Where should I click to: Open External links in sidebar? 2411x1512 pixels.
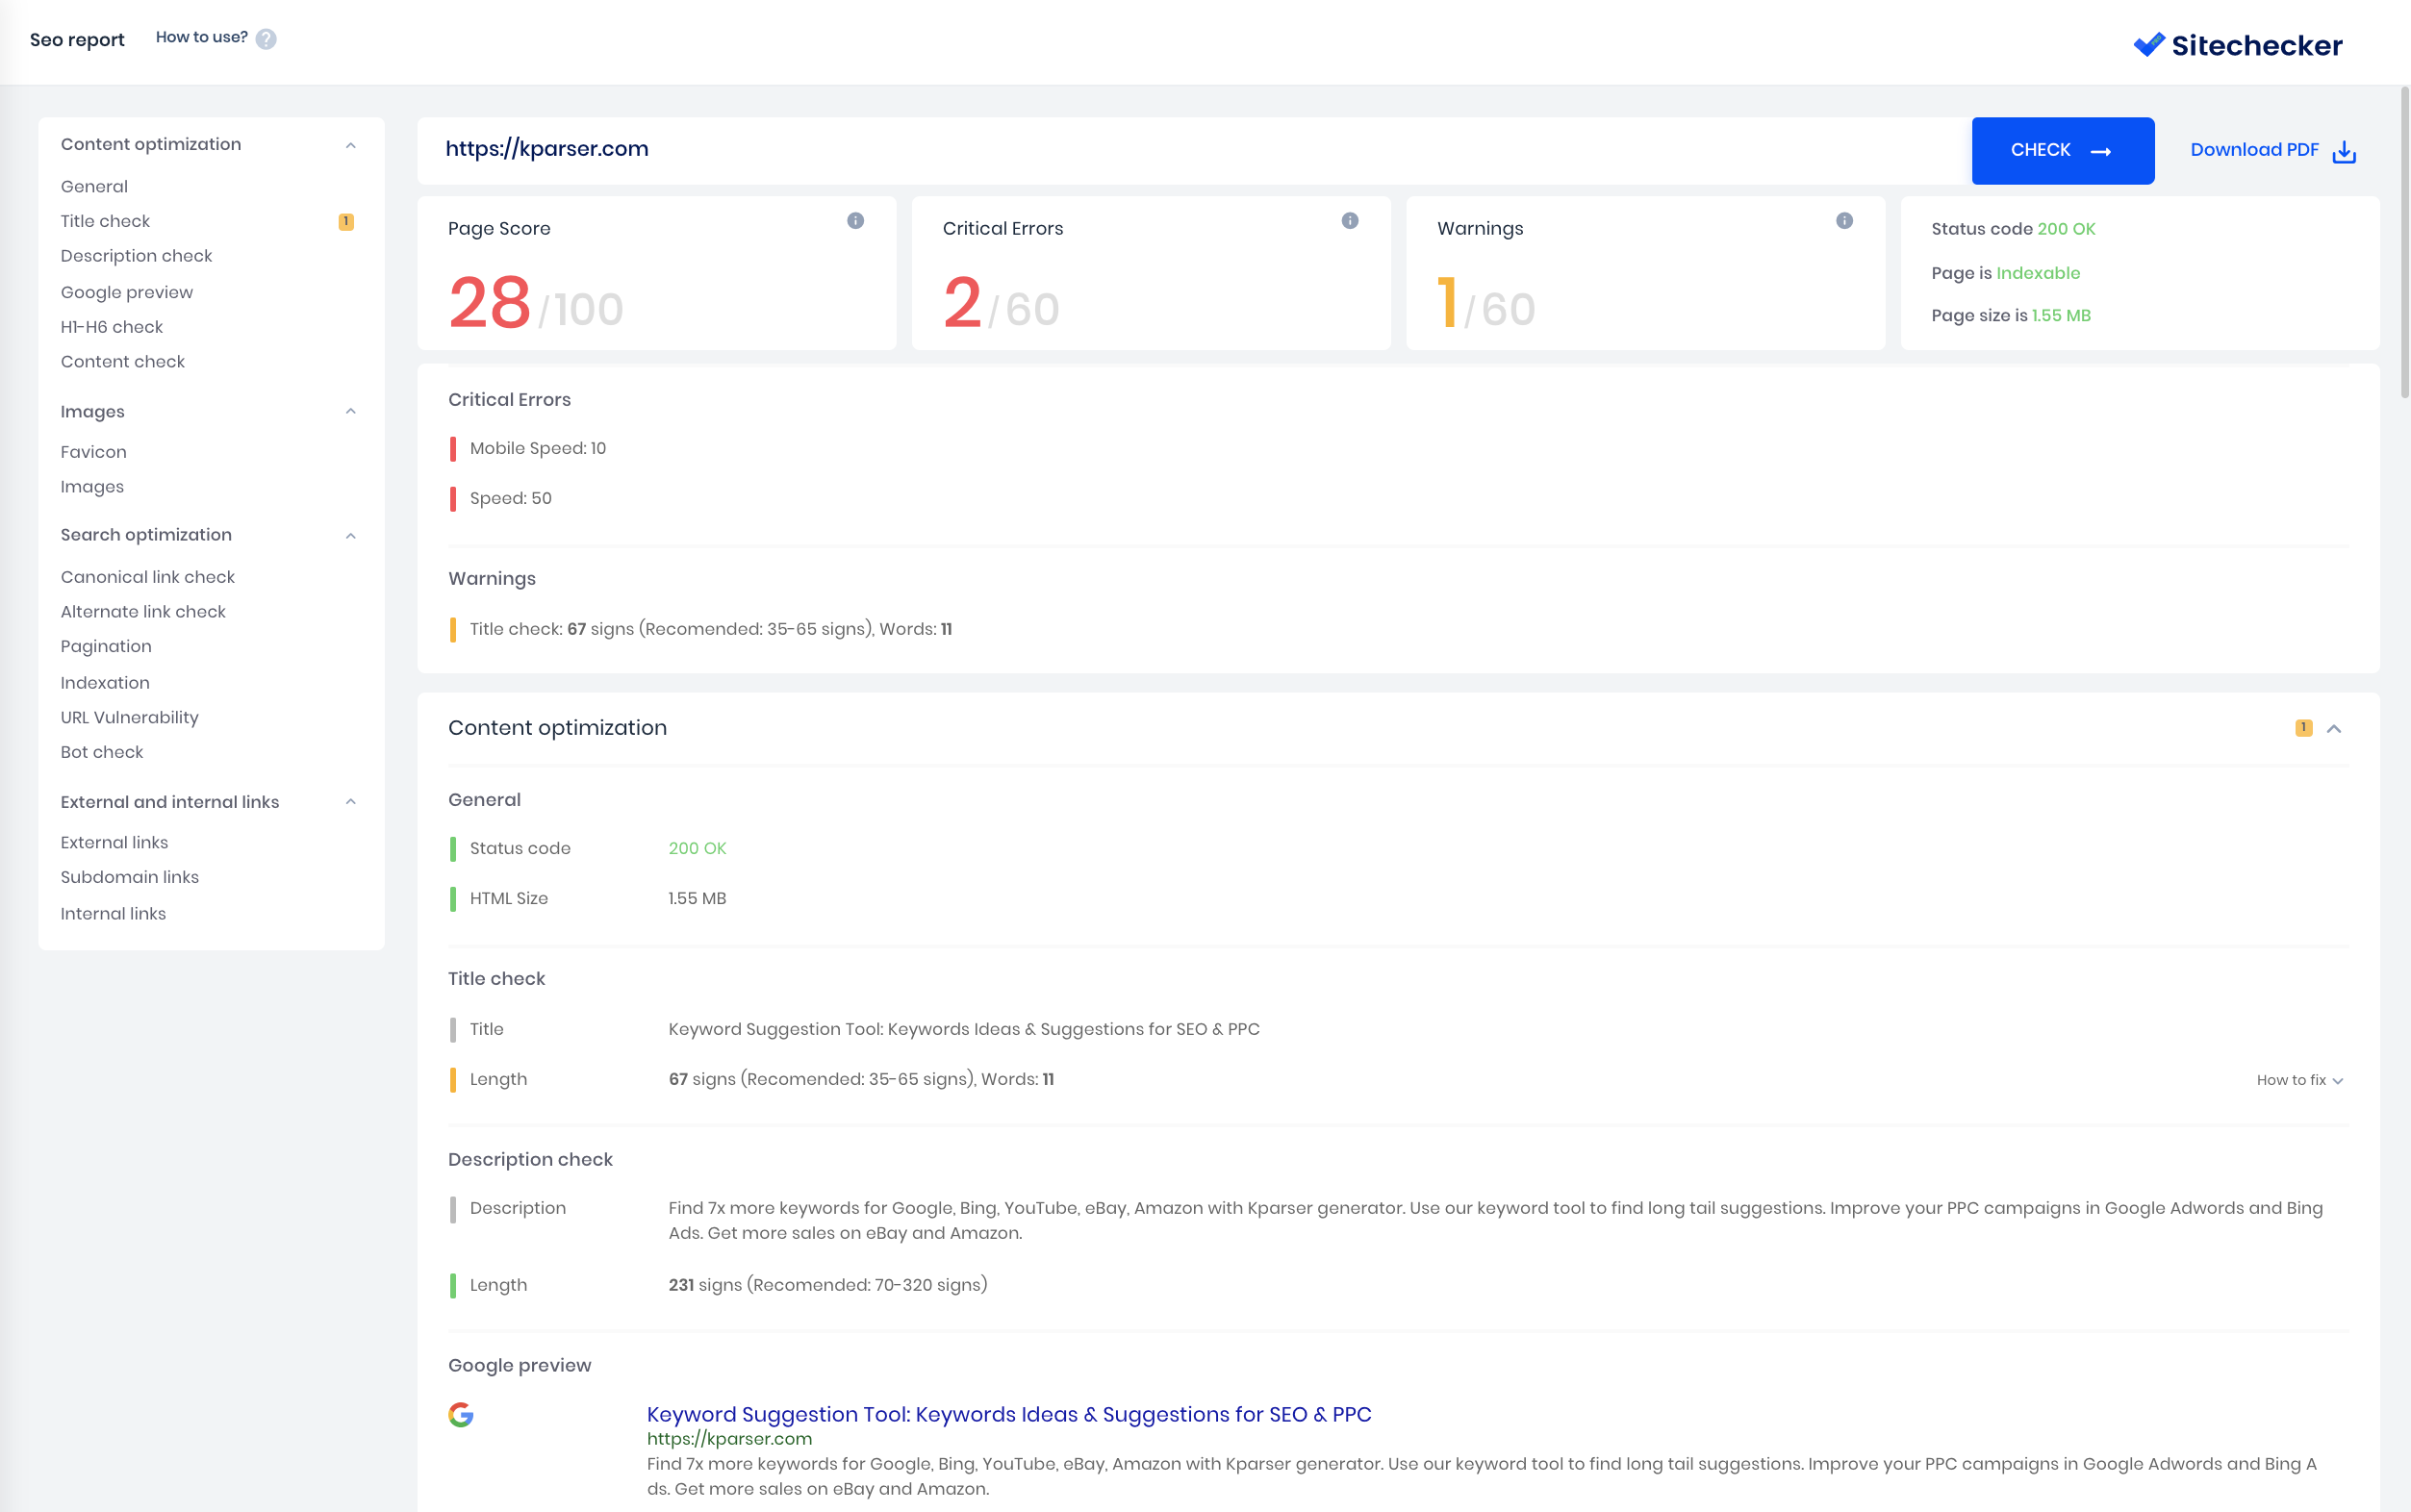[x=114, y=843]
